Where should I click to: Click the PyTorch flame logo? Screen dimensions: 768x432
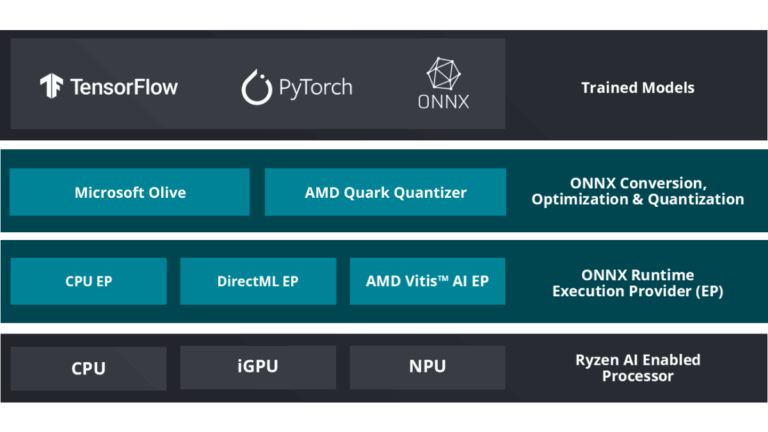[256, 87]
